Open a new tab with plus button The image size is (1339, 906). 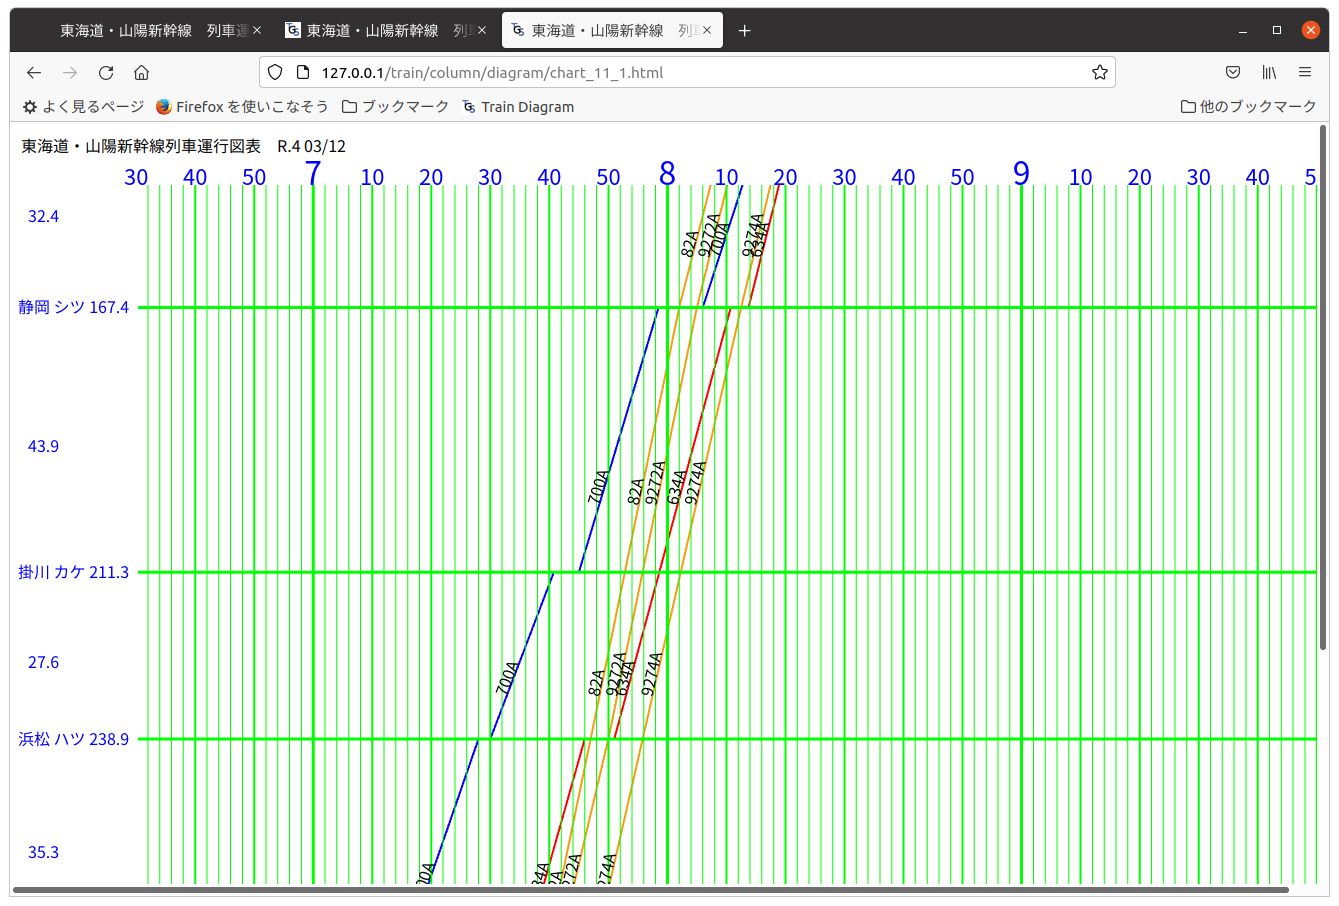[744, 31]
